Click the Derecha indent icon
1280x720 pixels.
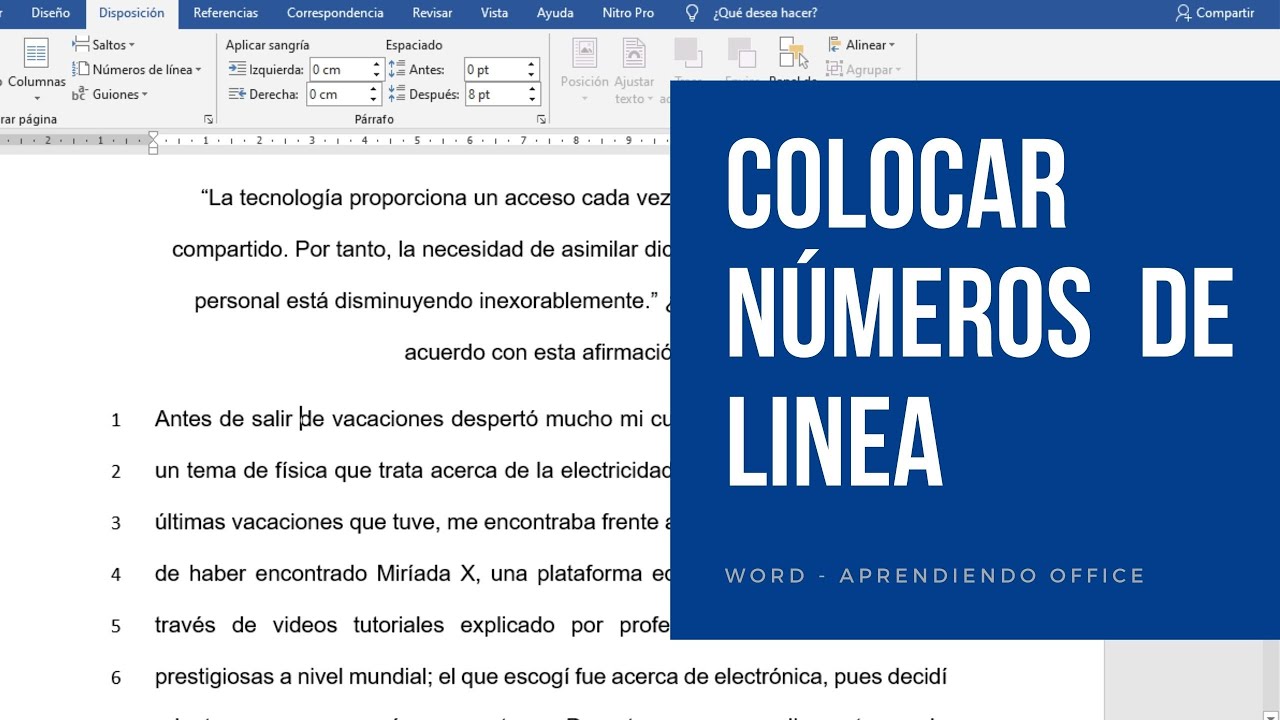(x=237, y=94)
